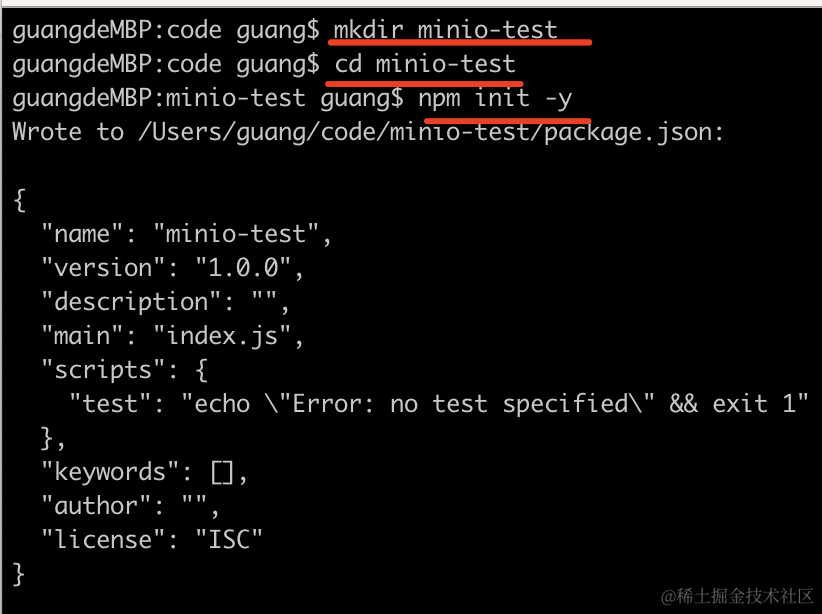The image size is (822, 614).
Task: Click the "test" echo script line
Action: pyautogui.click(x=438, y=404)
